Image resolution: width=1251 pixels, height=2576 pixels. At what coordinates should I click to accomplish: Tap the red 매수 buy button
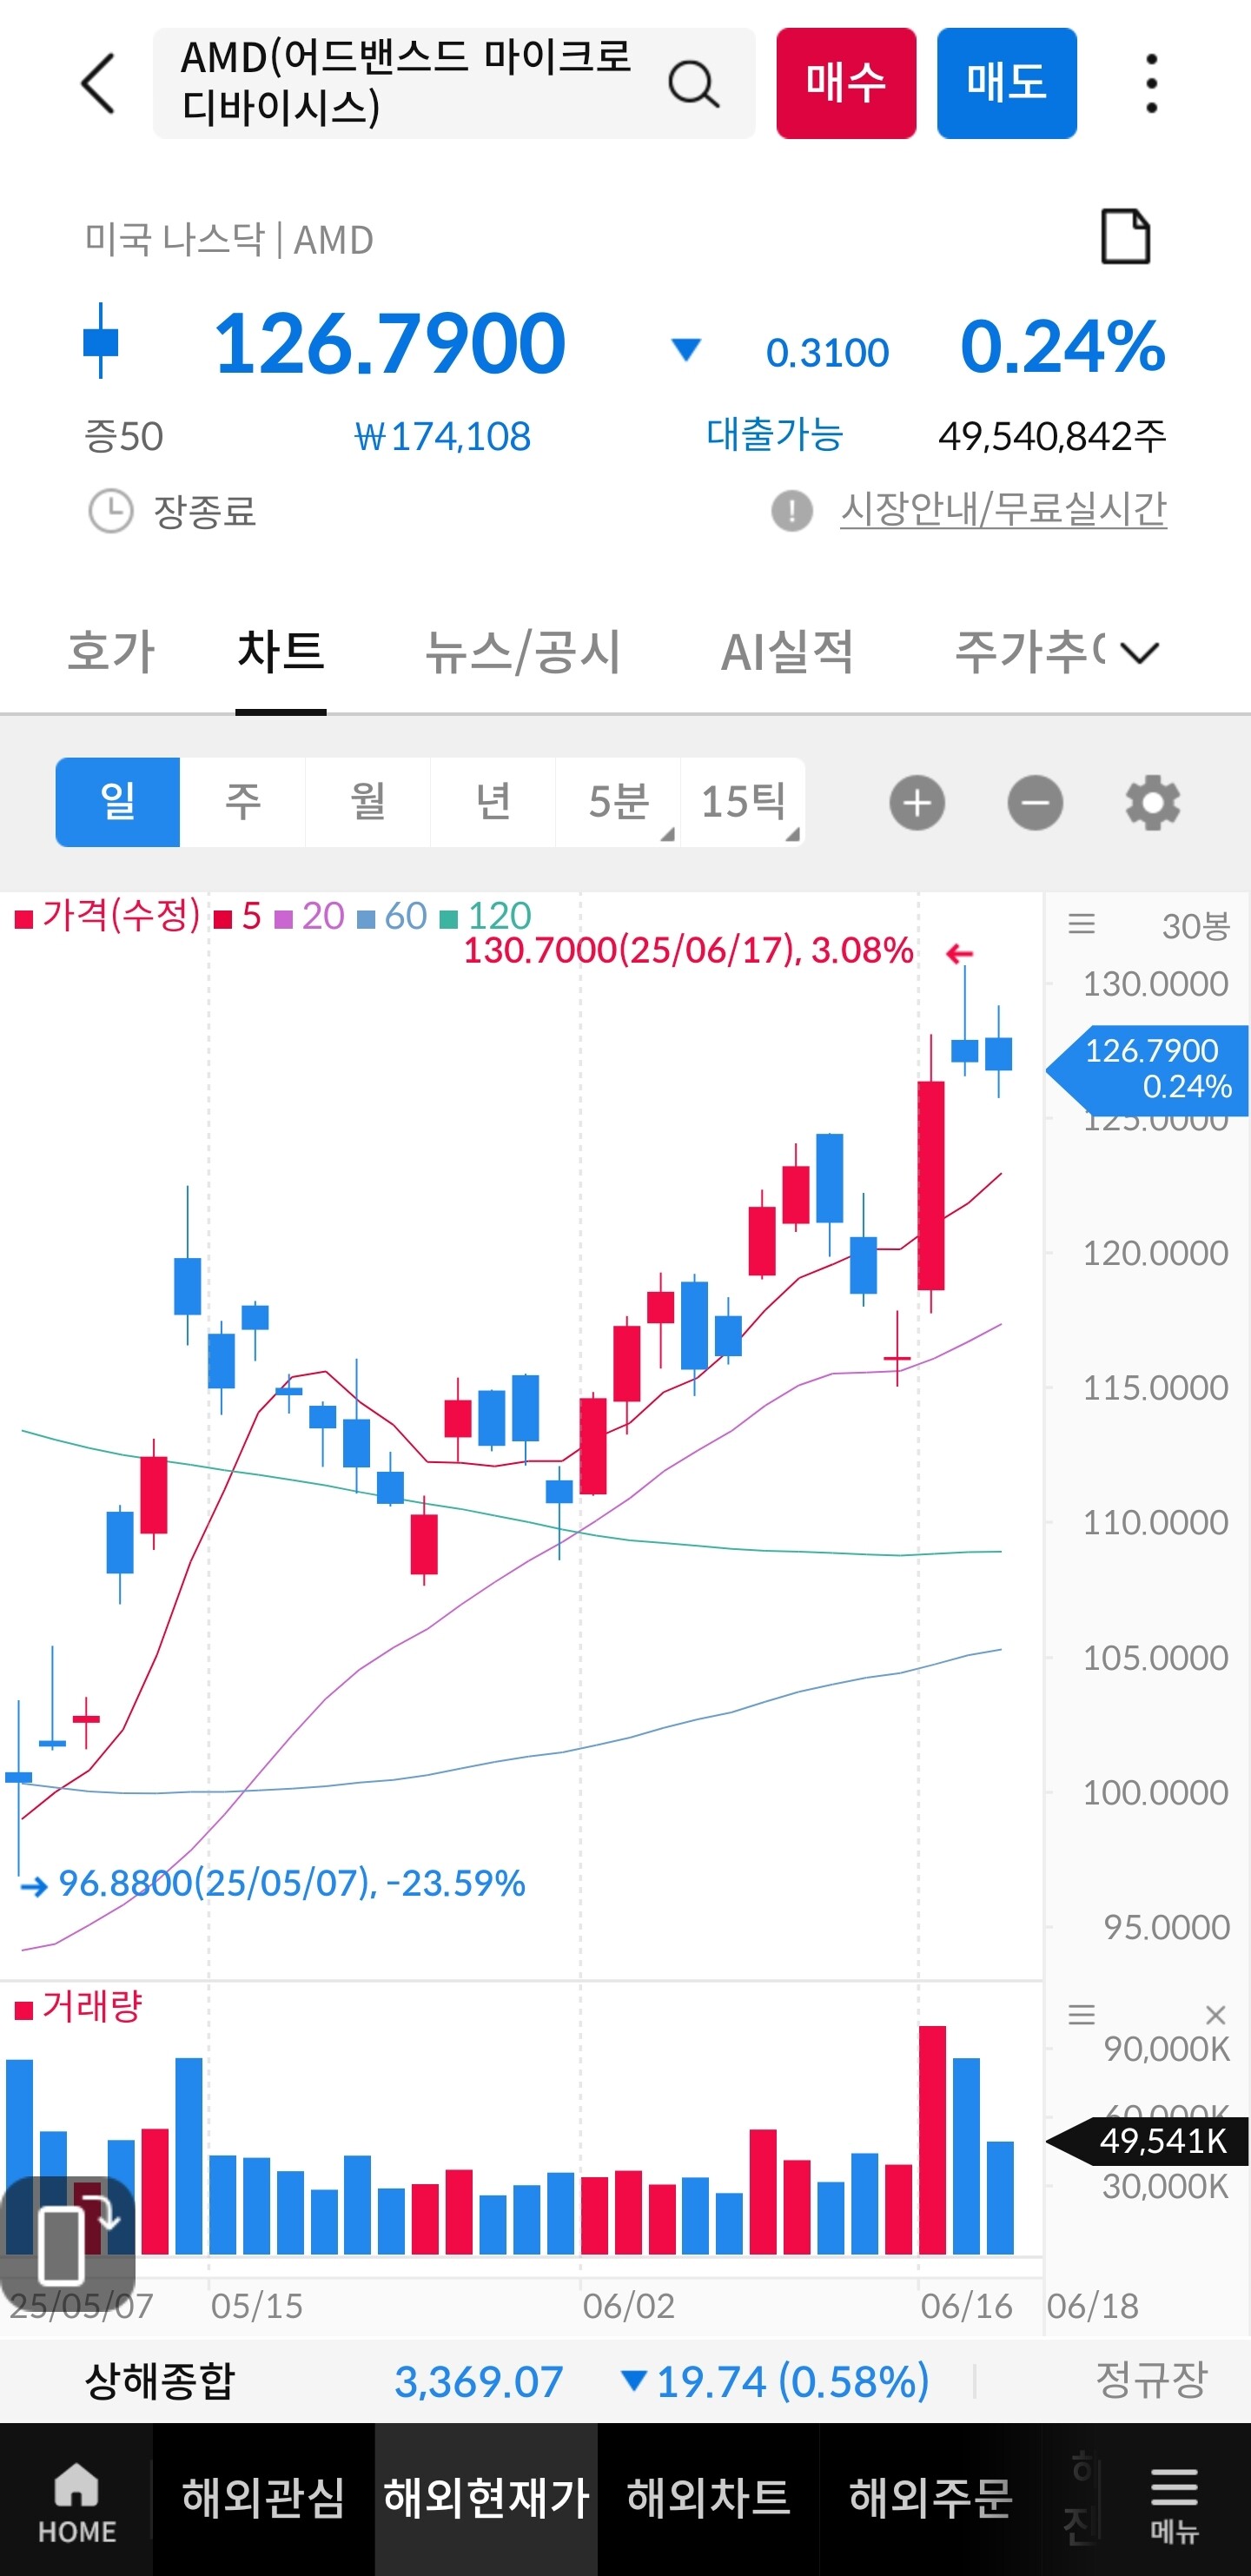[x=846, y=83]
